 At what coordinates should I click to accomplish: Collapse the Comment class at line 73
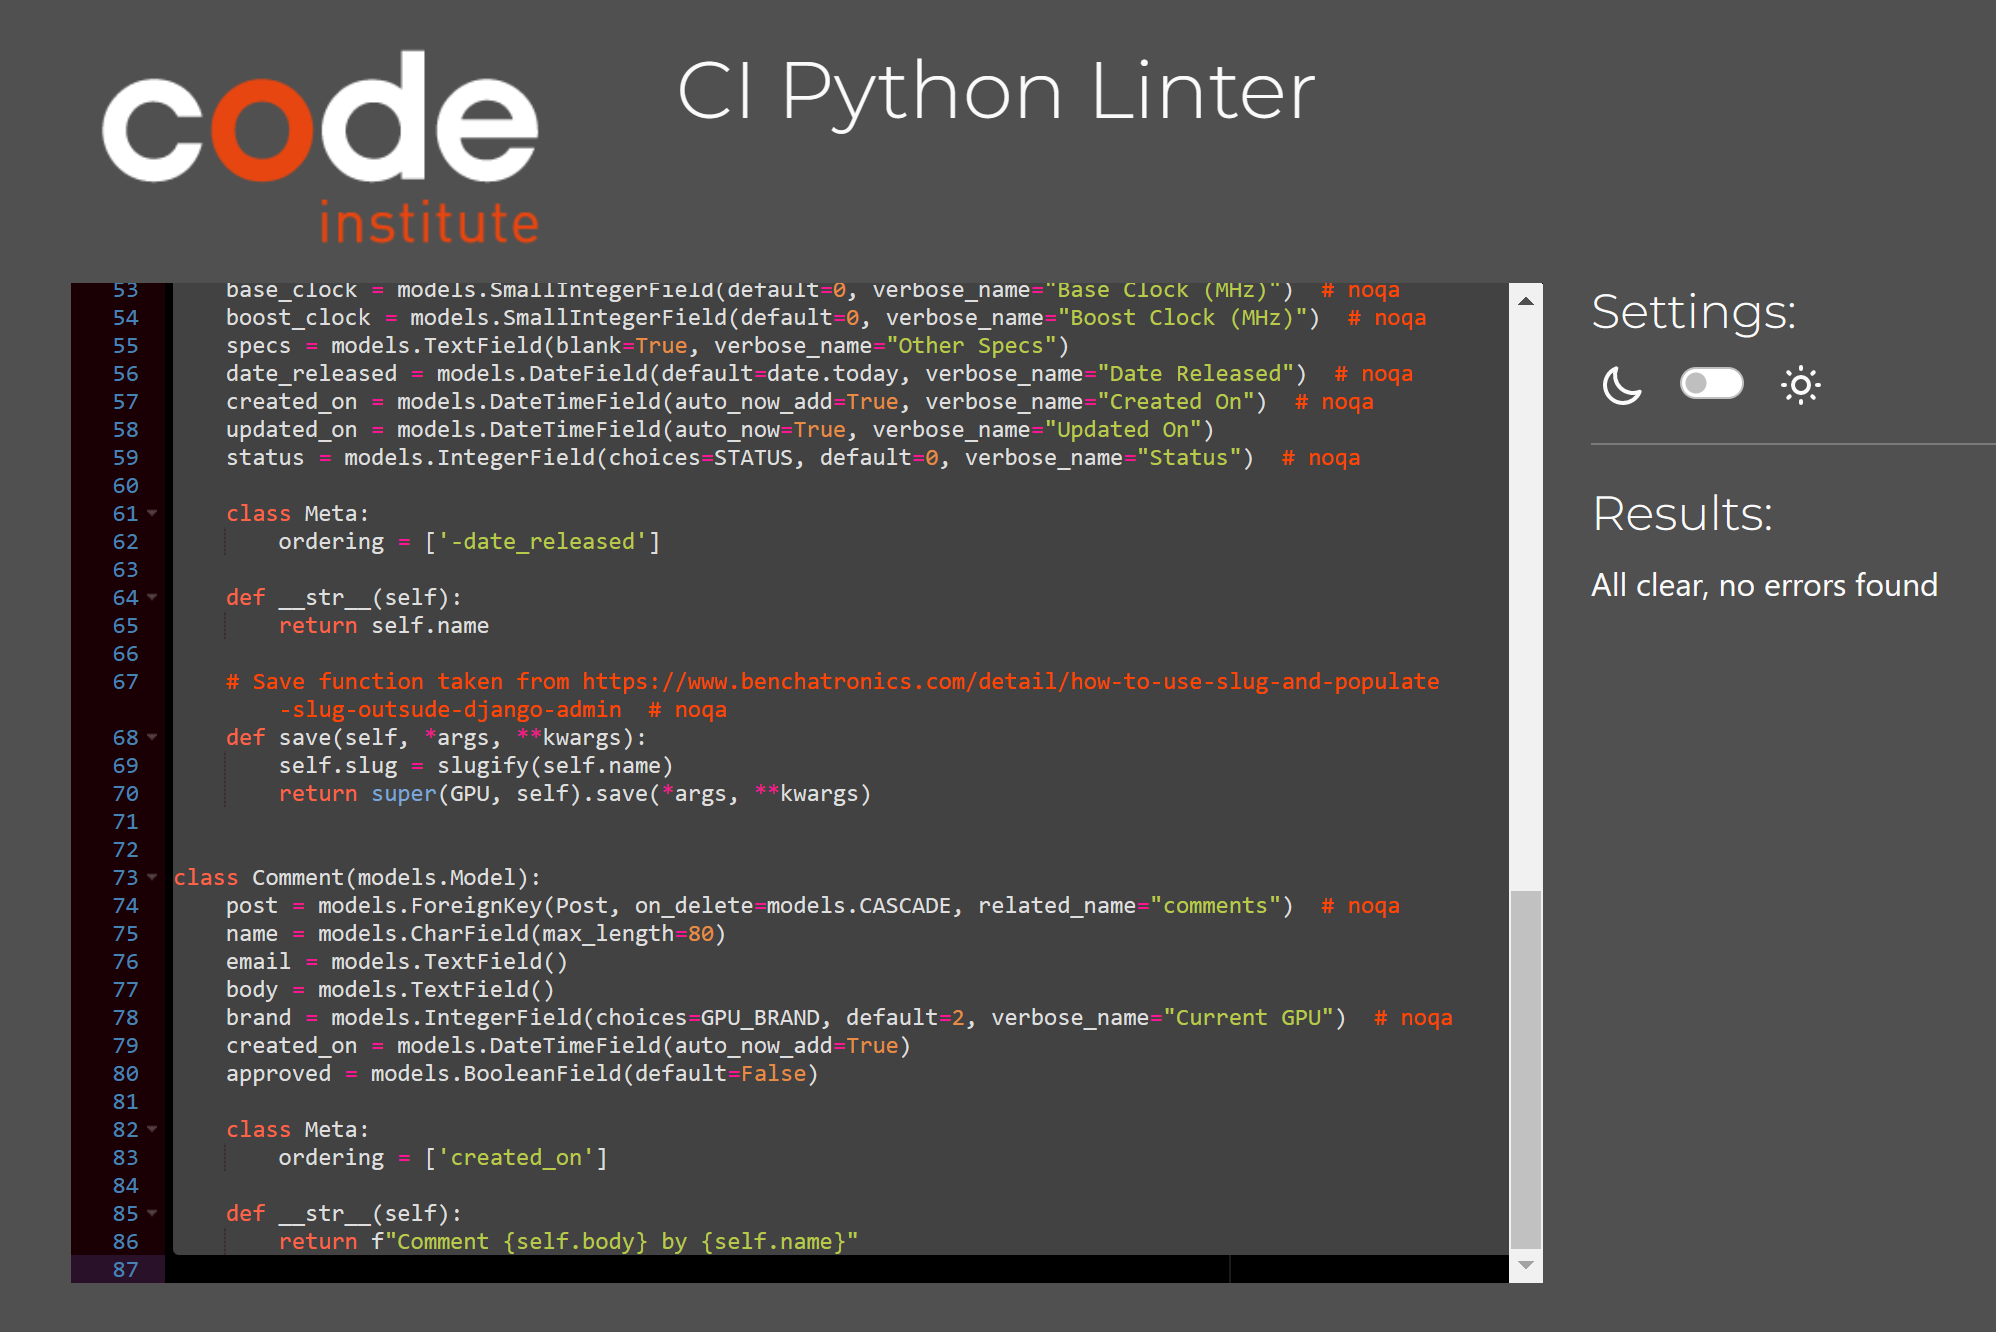pos(152,877)
